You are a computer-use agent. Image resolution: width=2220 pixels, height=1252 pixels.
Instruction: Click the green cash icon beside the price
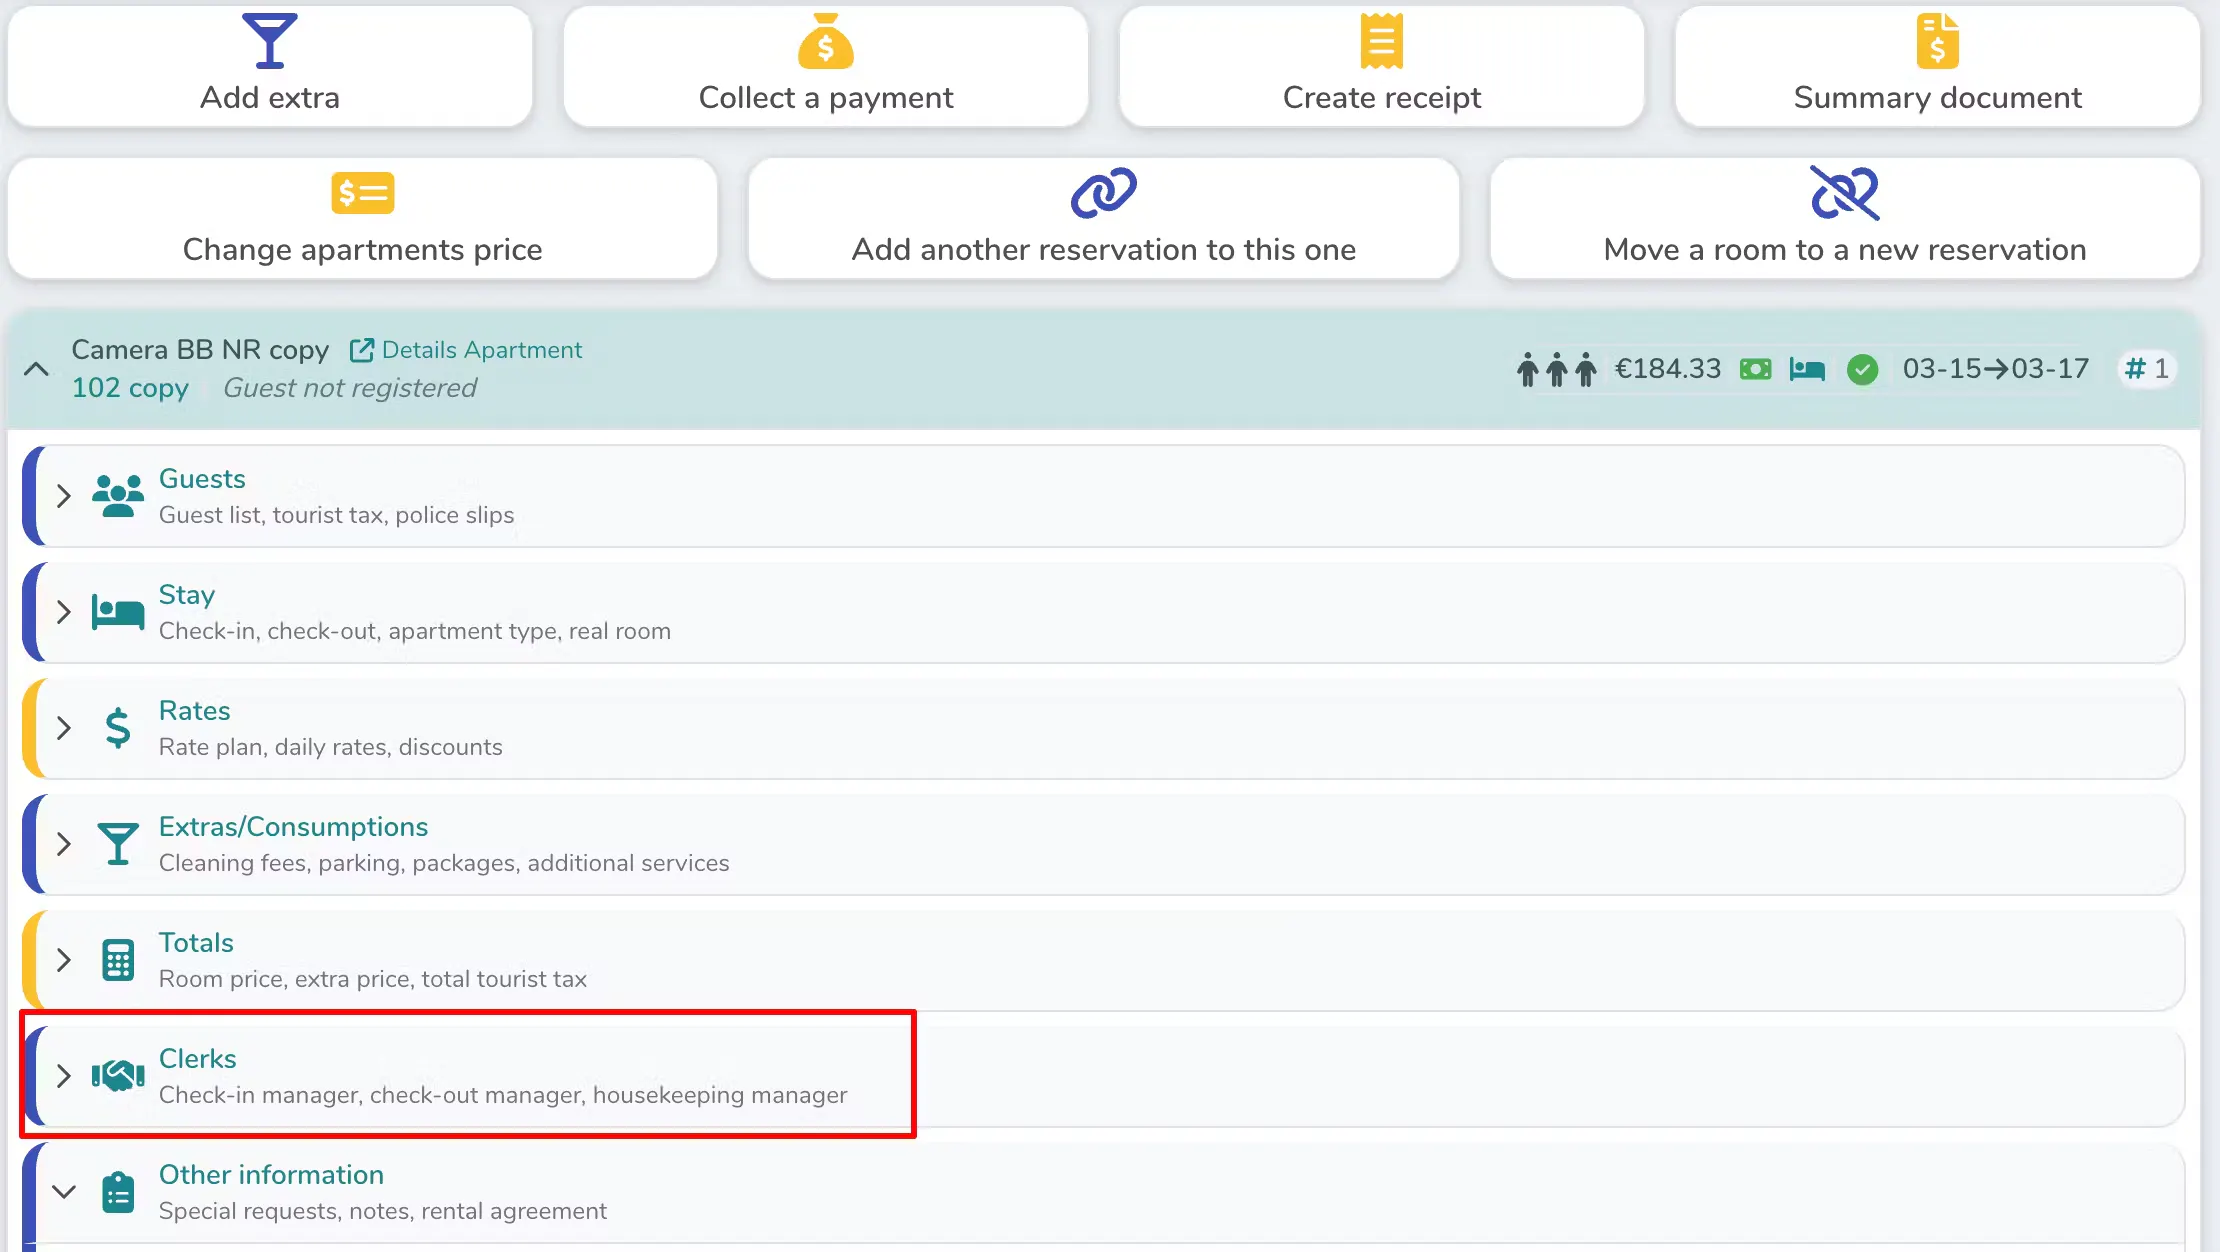(1755, 370)
